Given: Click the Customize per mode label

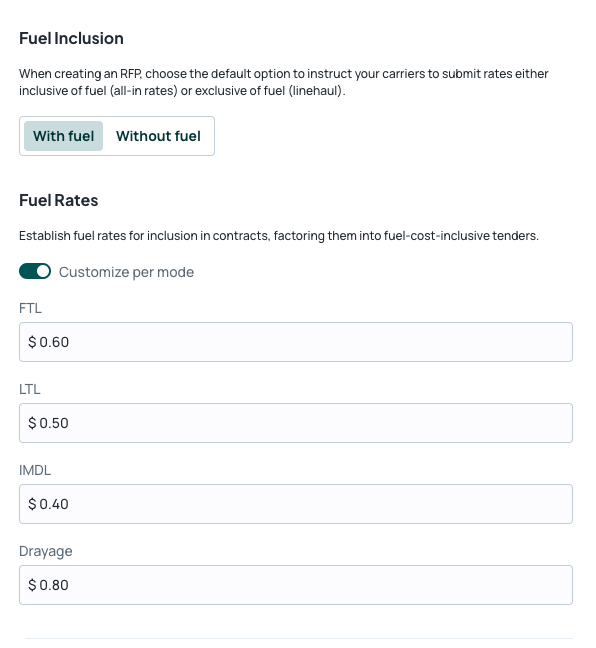Looking at the screenshot, I should coord(126,272).
